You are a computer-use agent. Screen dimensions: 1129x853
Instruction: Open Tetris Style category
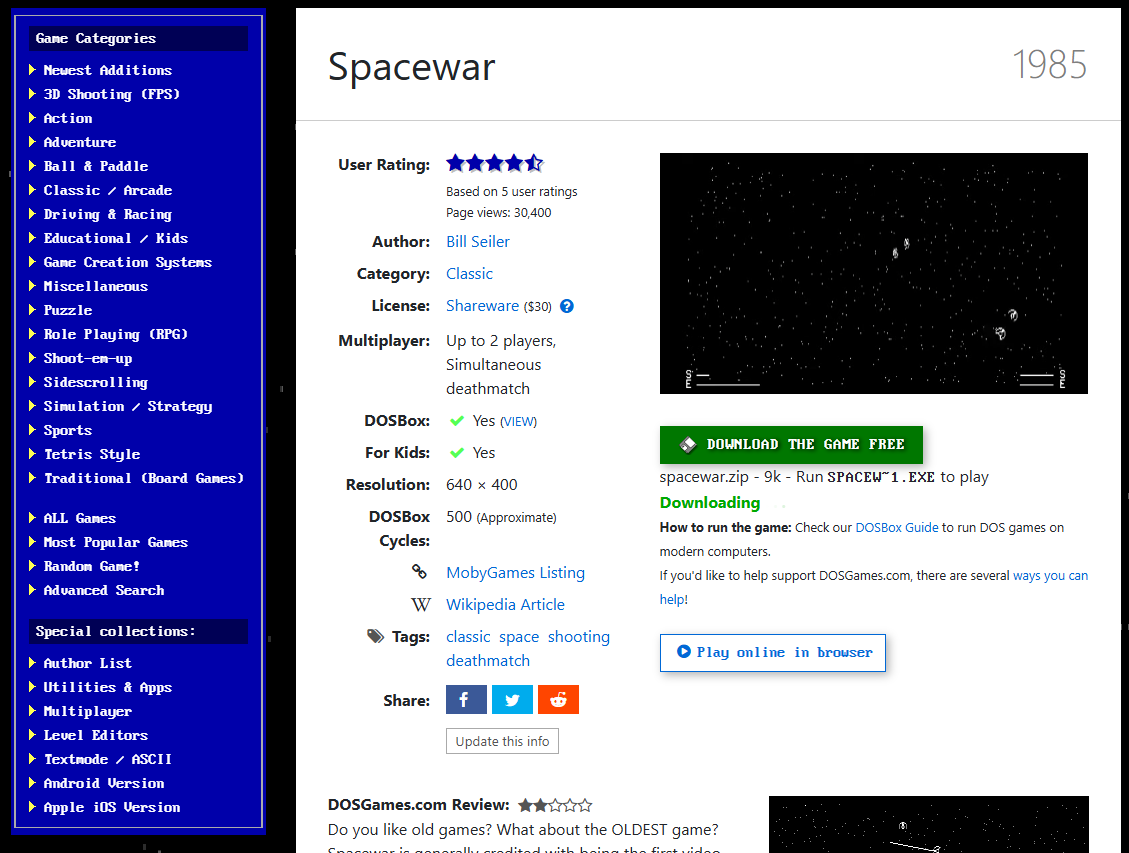91,454
